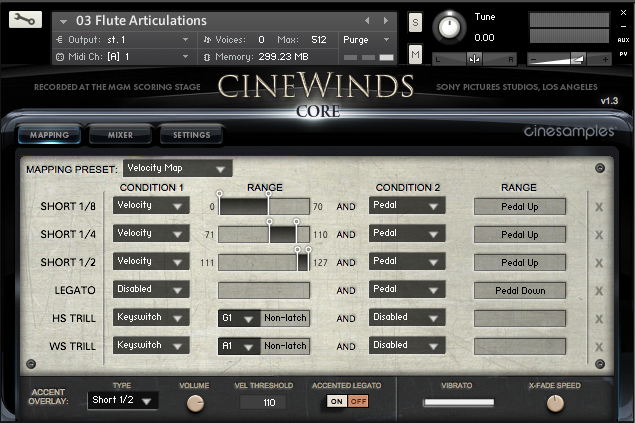Click the Accent Overlay Volume knob
Image resolution: width=635 pixels, height=423 pixels.
point(195,403)
